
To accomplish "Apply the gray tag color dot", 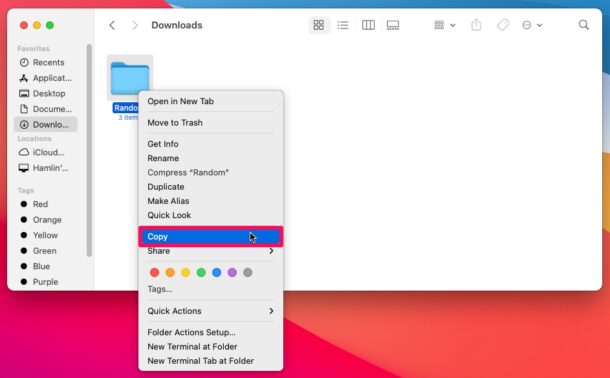I will (x=247, y=273).
